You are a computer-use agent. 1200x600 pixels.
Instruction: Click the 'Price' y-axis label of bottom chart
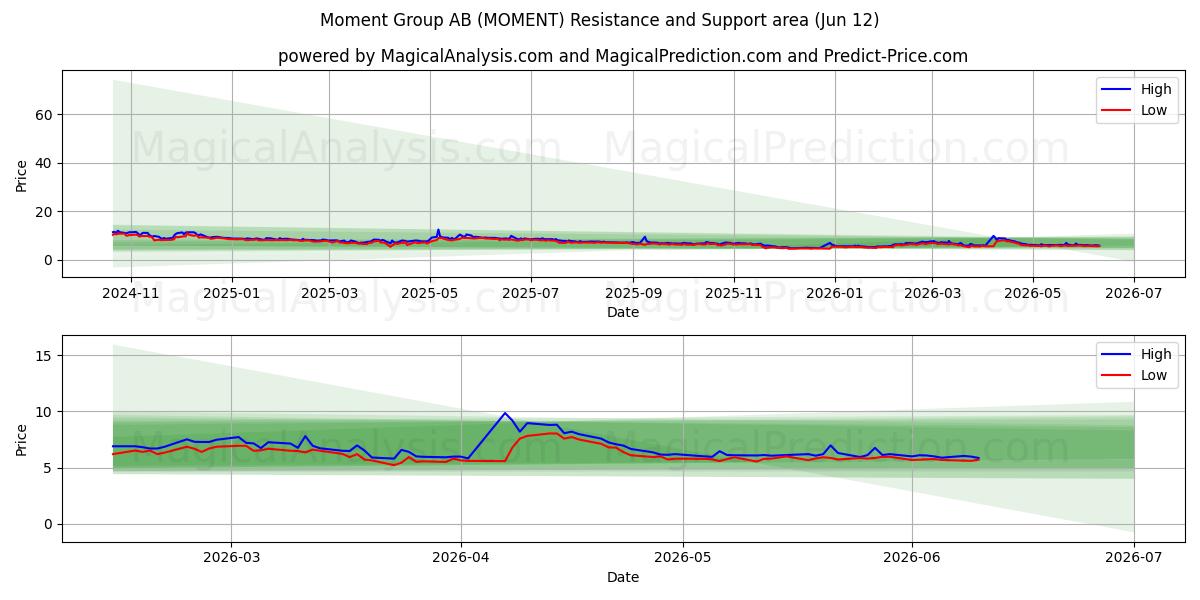[x=22, y=439]
